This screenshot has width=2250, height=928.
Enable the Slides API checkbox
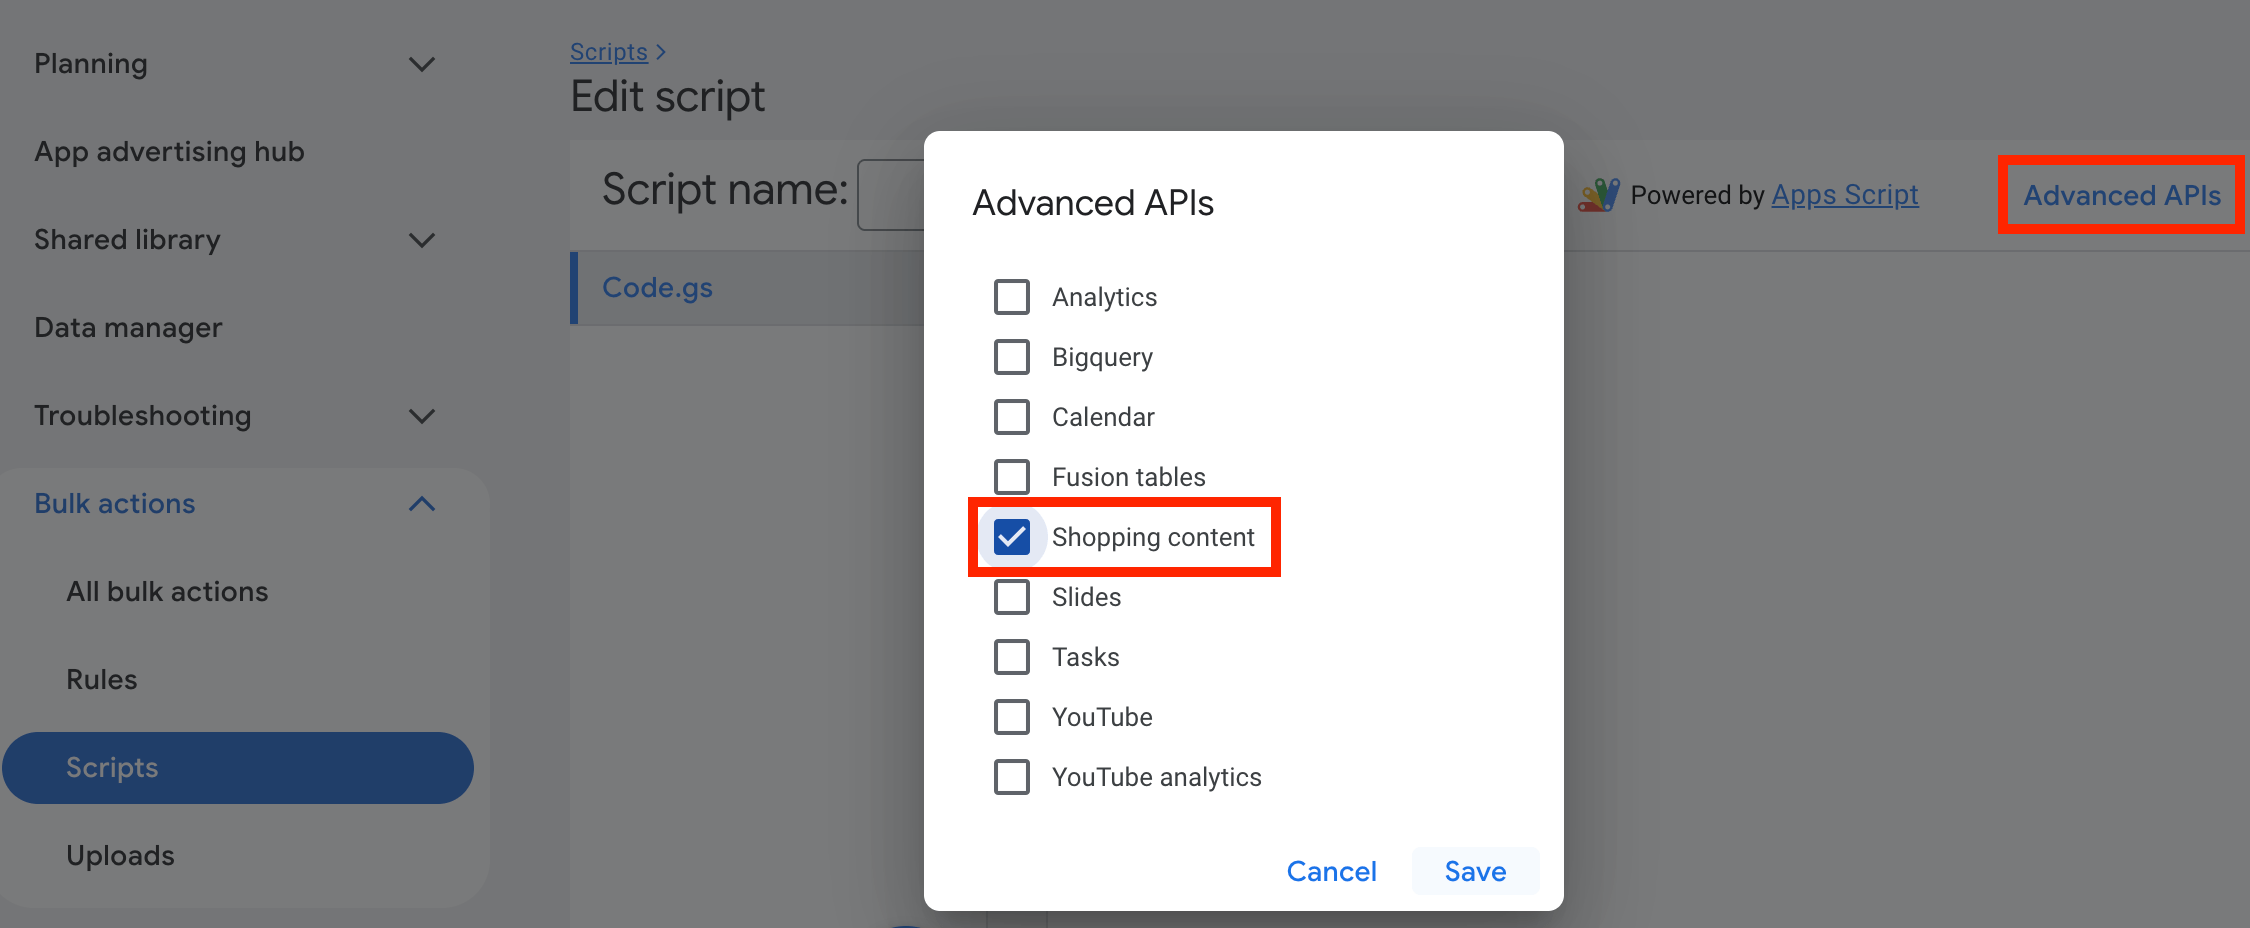pyautogui.click(x=1011, y=597)
